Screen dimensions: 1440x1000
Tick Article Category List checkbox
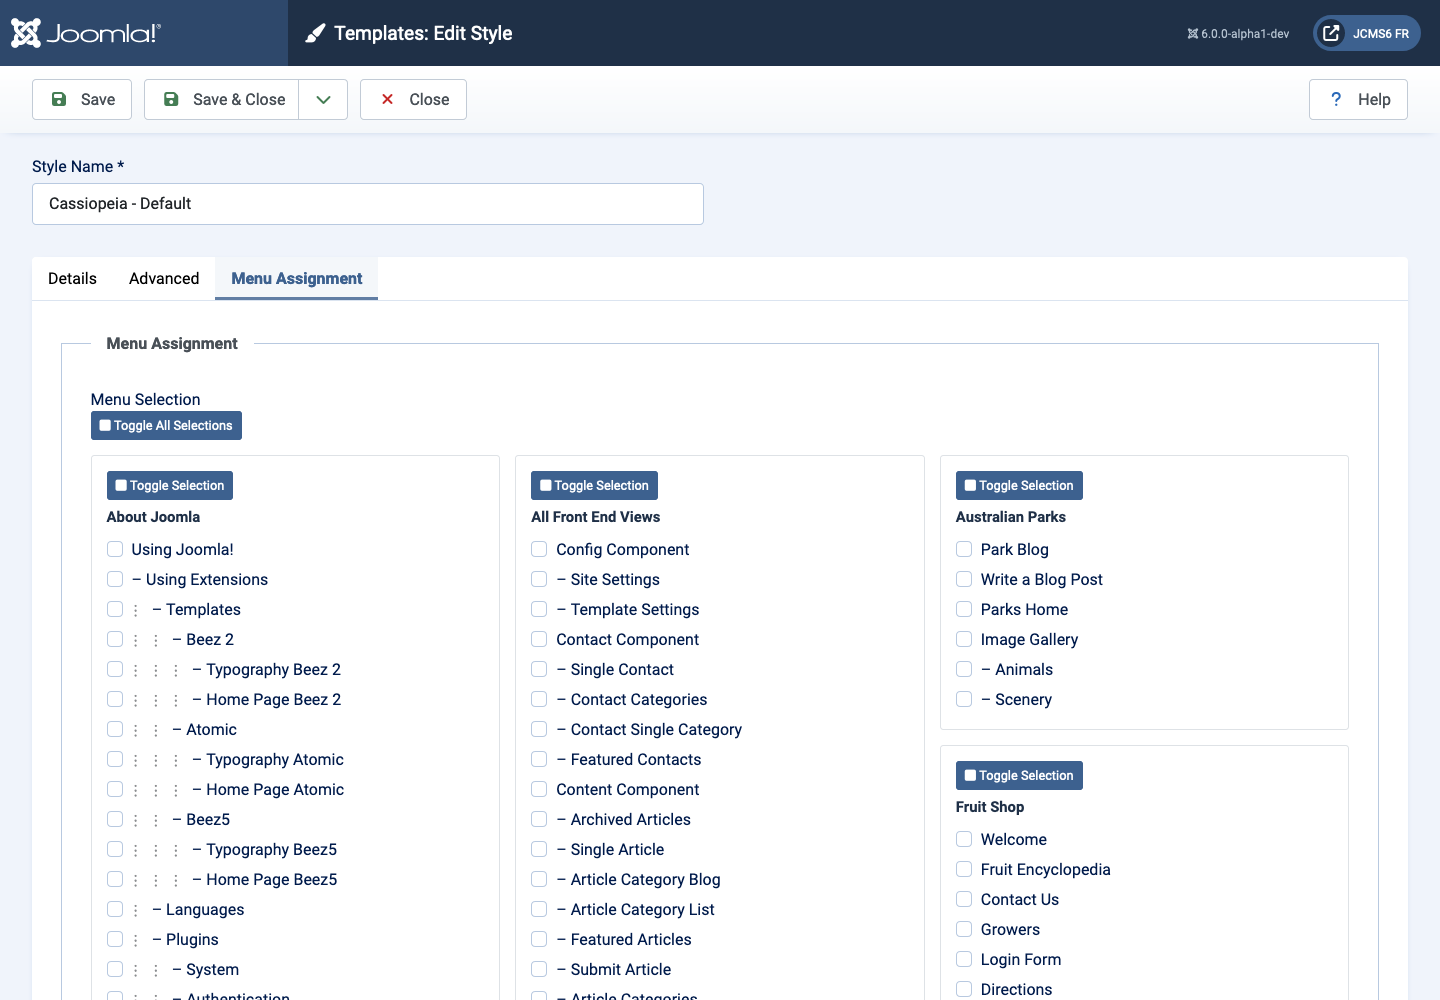tap(539, 909)
